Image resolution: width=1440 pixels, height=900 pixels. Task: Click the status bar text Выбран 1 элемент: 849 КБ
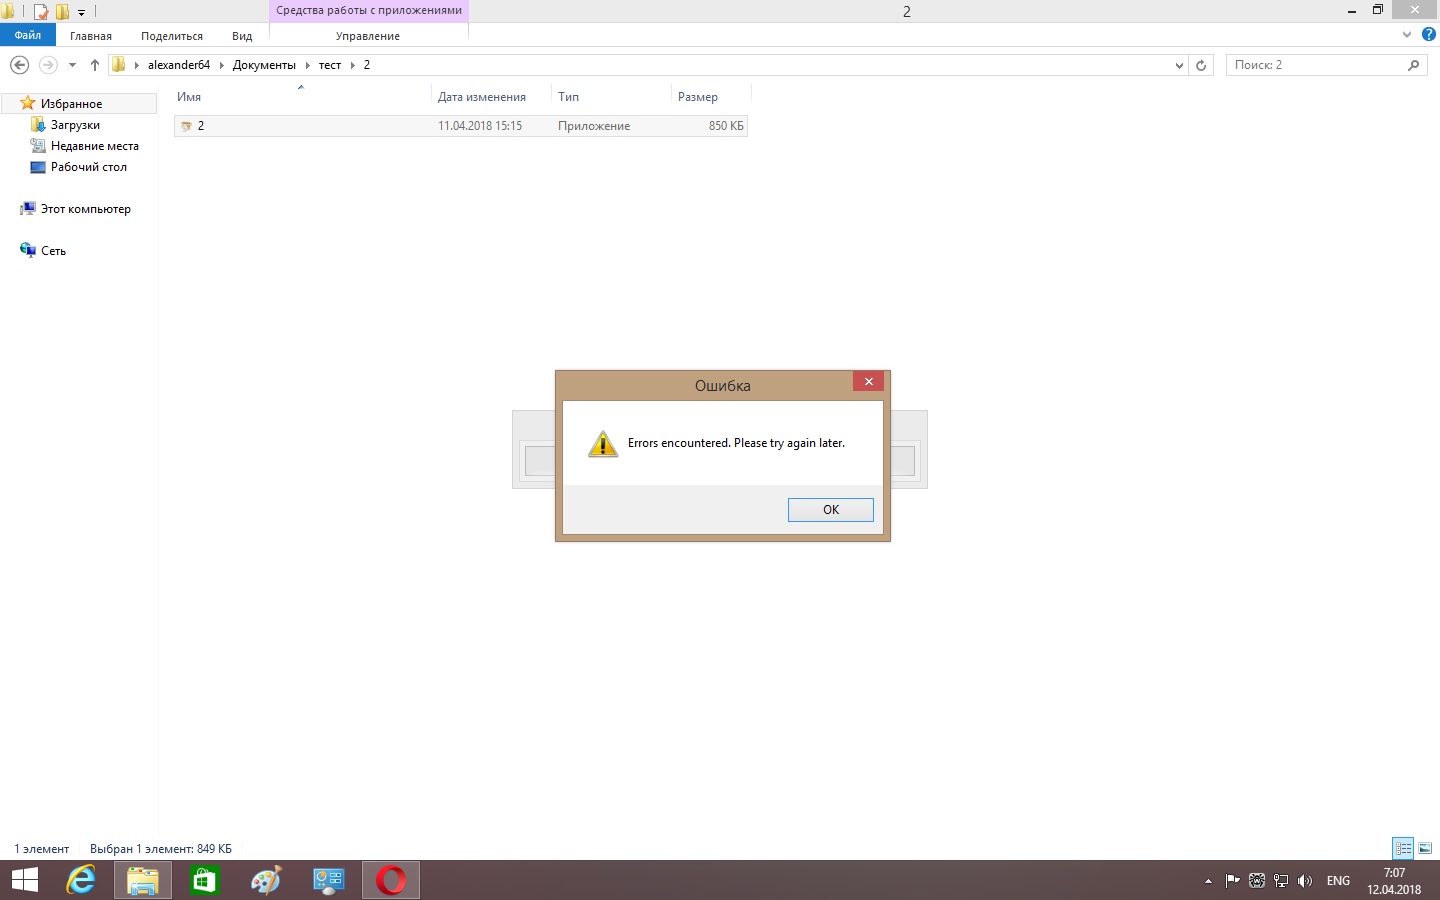(161, 849)
